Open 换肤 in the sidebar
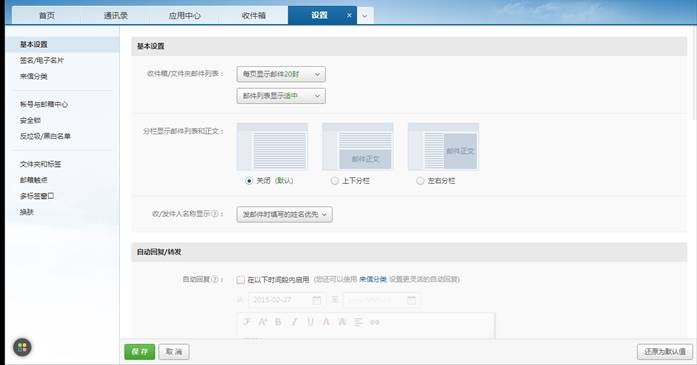697x365 pixels. 27,212
